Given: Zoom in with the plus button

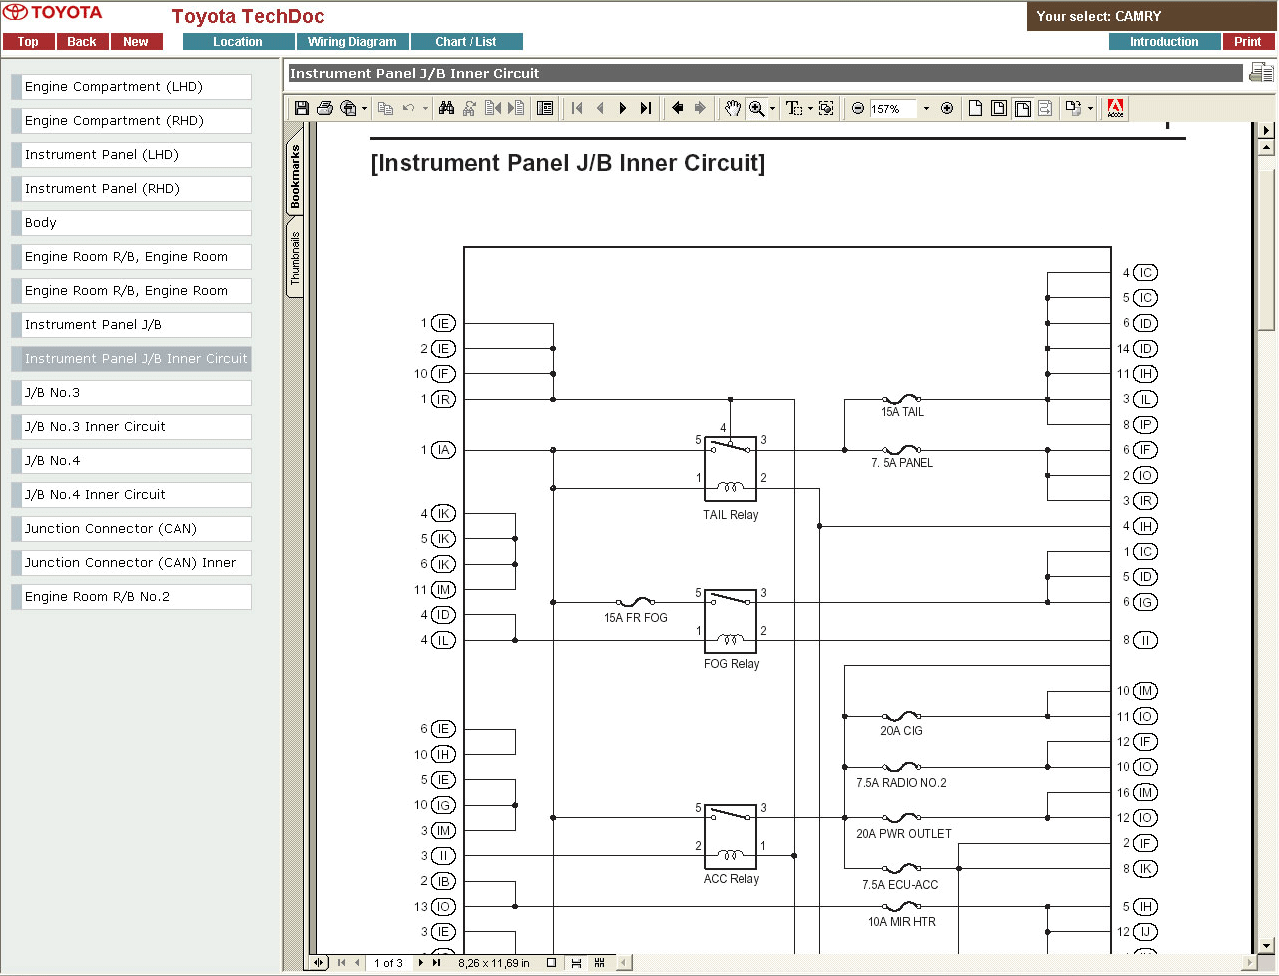Looking at the screenshot, I should 947,108.
